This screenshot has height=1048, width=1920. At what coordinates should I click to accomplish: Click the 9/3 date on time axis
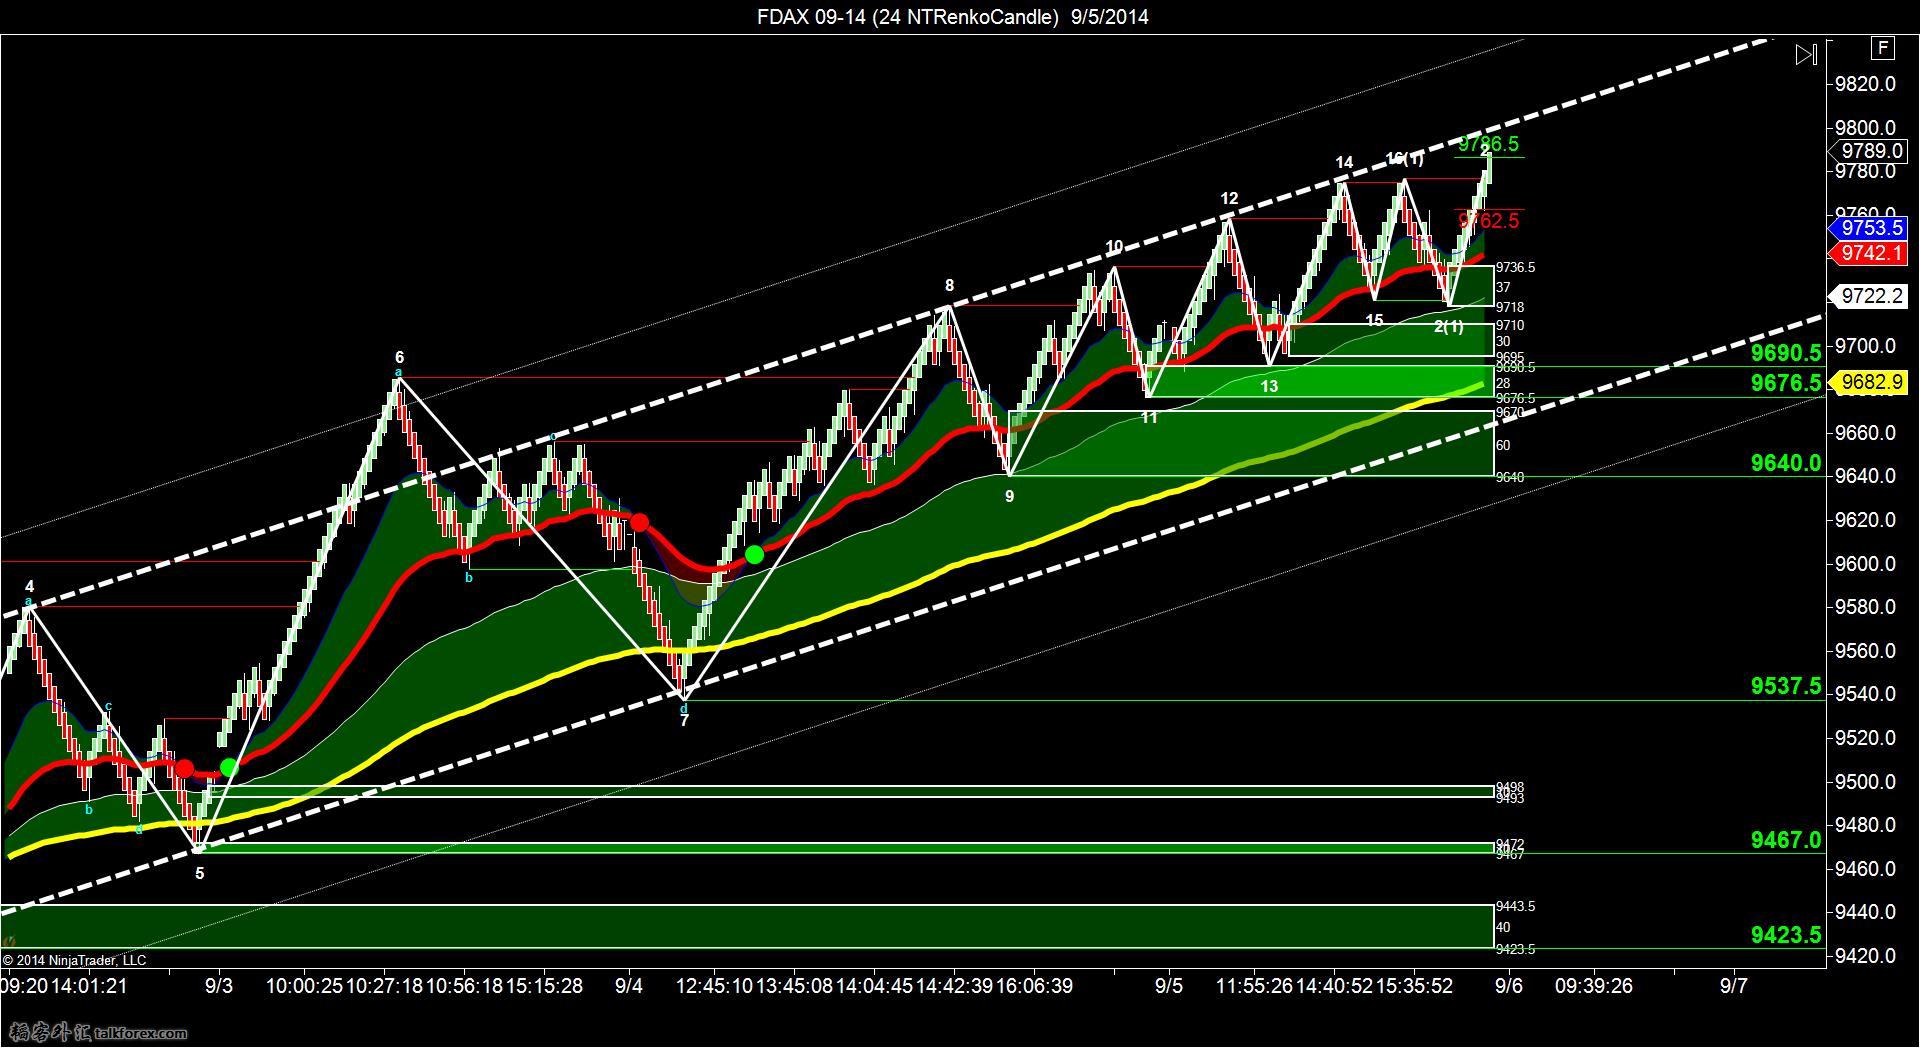(219, 986)
